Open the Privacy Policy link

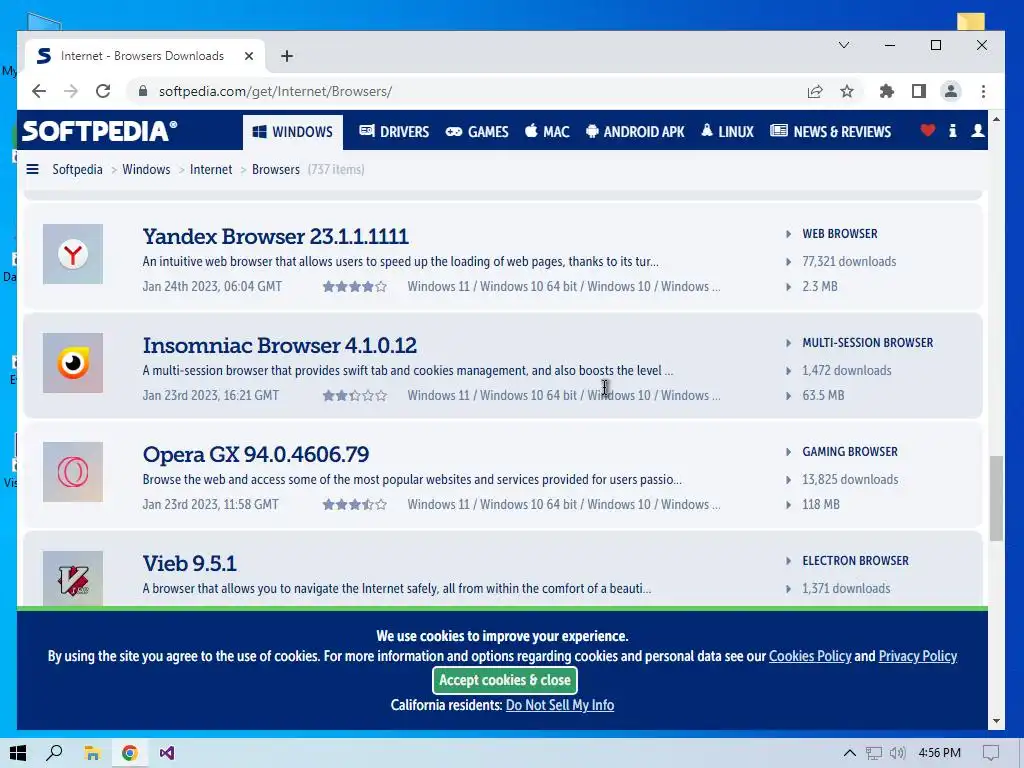pyautogui.click(x=918, y=656)
